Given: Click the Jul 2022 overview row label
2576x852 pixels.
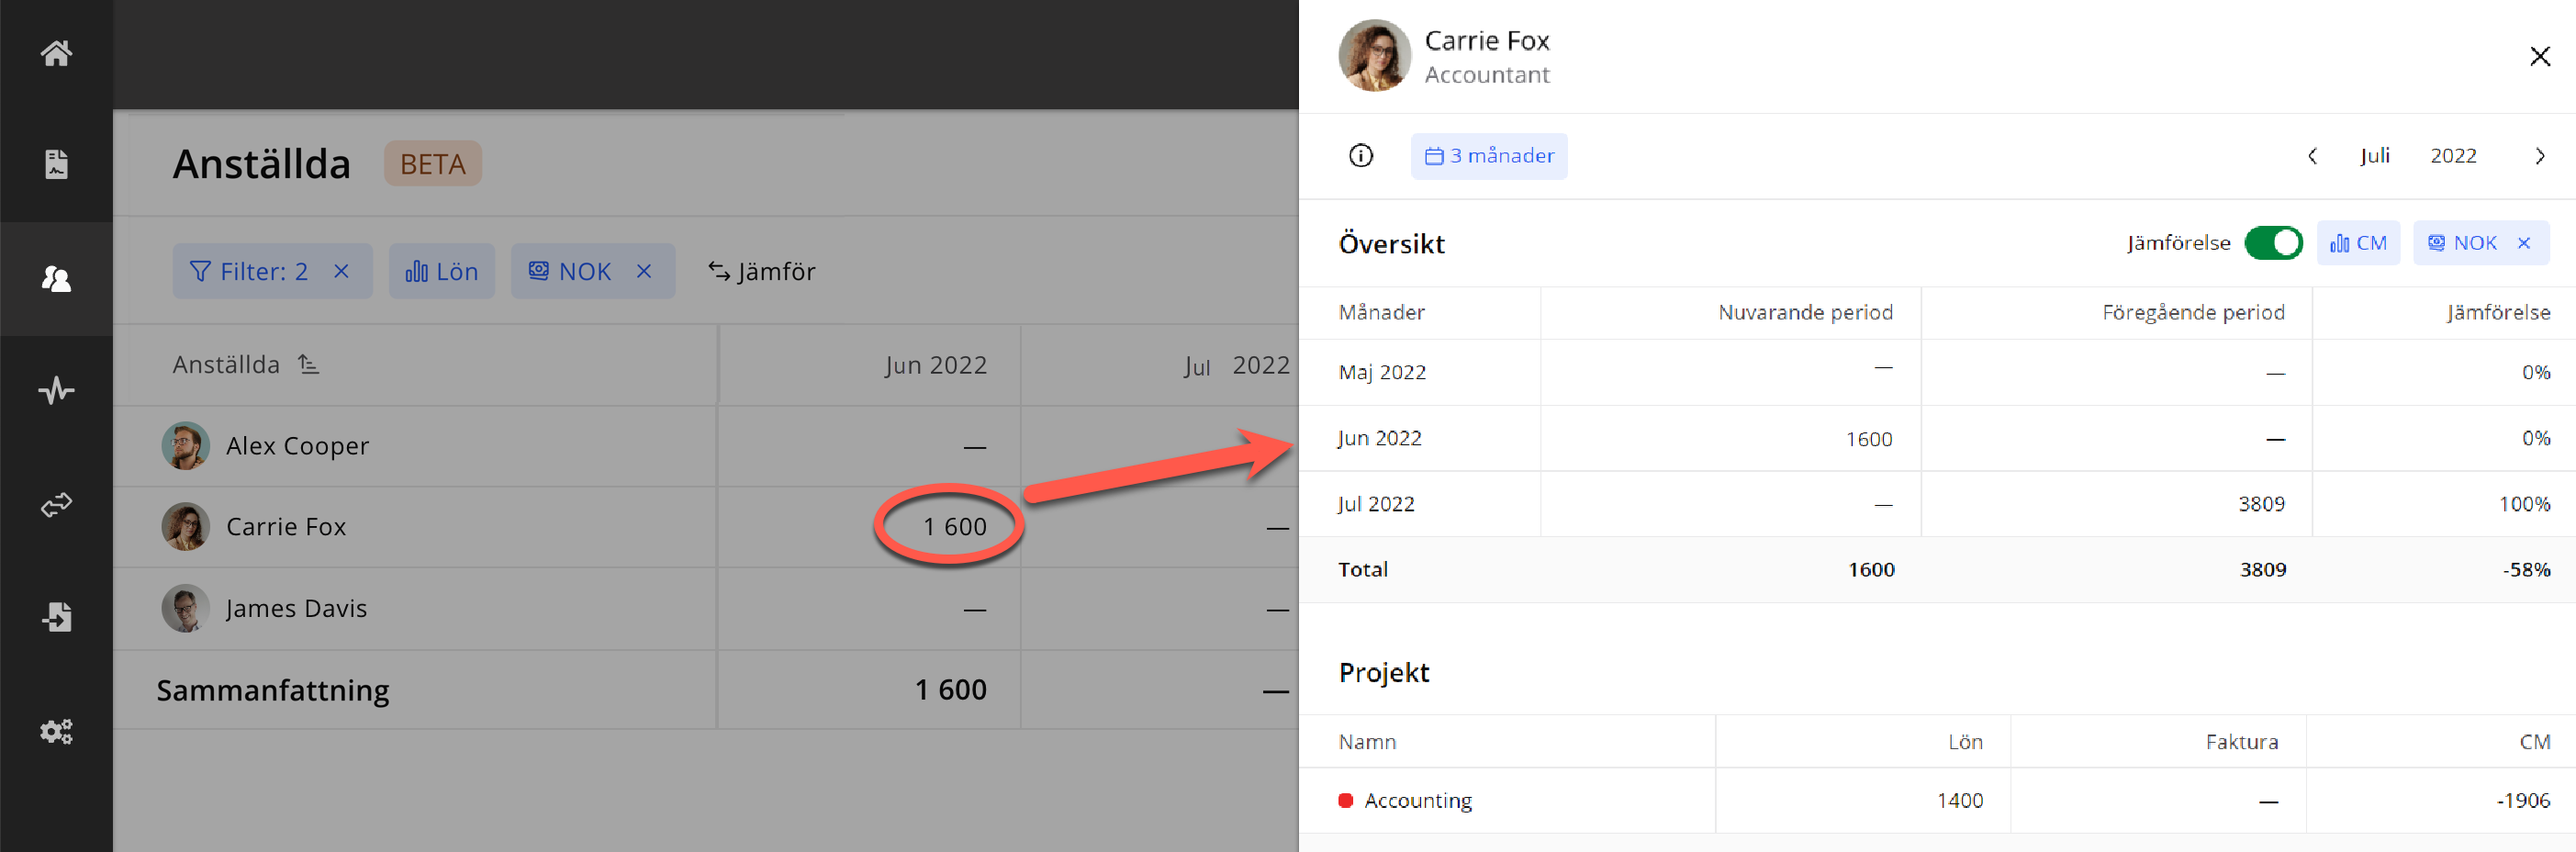Looking at the screenshot, I should (1376, 504).
